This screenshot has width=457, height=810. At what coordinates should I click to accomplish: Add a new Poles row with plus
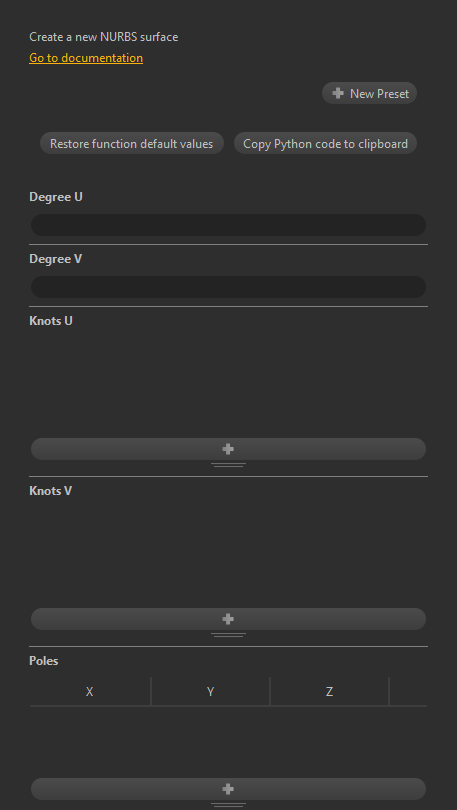[228, 789]
